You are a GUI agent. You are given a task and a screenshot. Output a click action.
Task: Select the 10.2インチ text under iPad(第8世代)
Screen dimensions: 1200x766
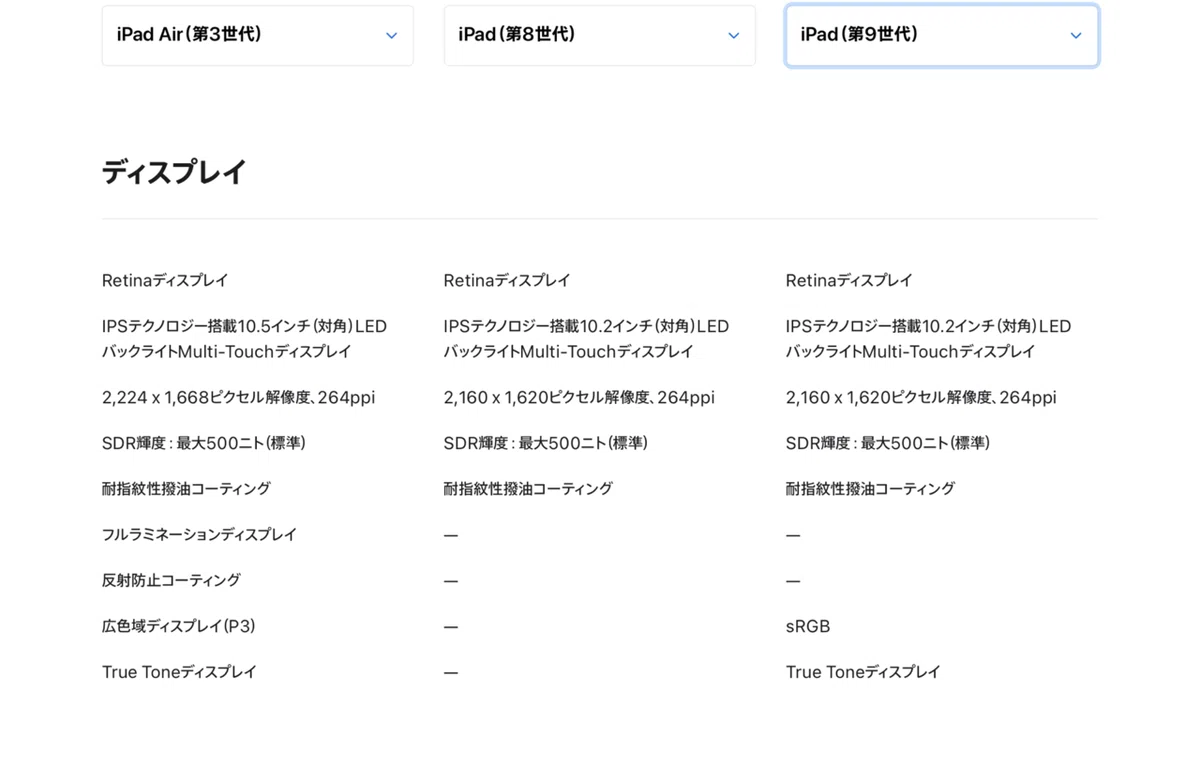[x=586, y=339]
